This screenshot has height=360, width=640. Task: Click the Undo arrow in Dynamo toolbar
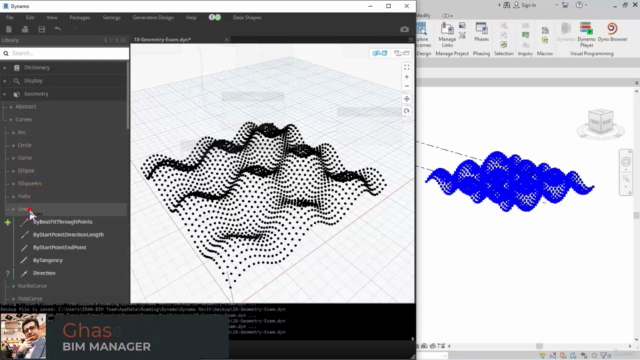58,29
